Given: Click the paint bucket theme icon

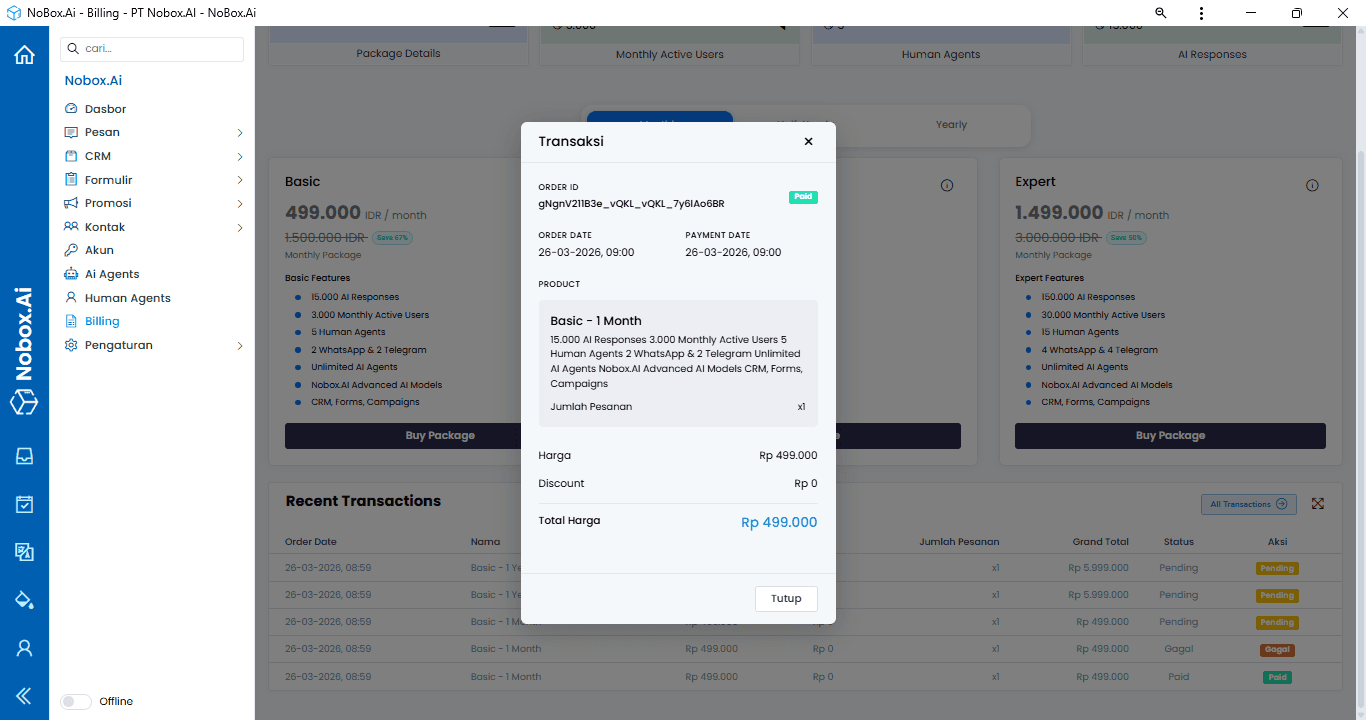Looking at the screenshot, I should pyautogui.click(x=24, y=600).
